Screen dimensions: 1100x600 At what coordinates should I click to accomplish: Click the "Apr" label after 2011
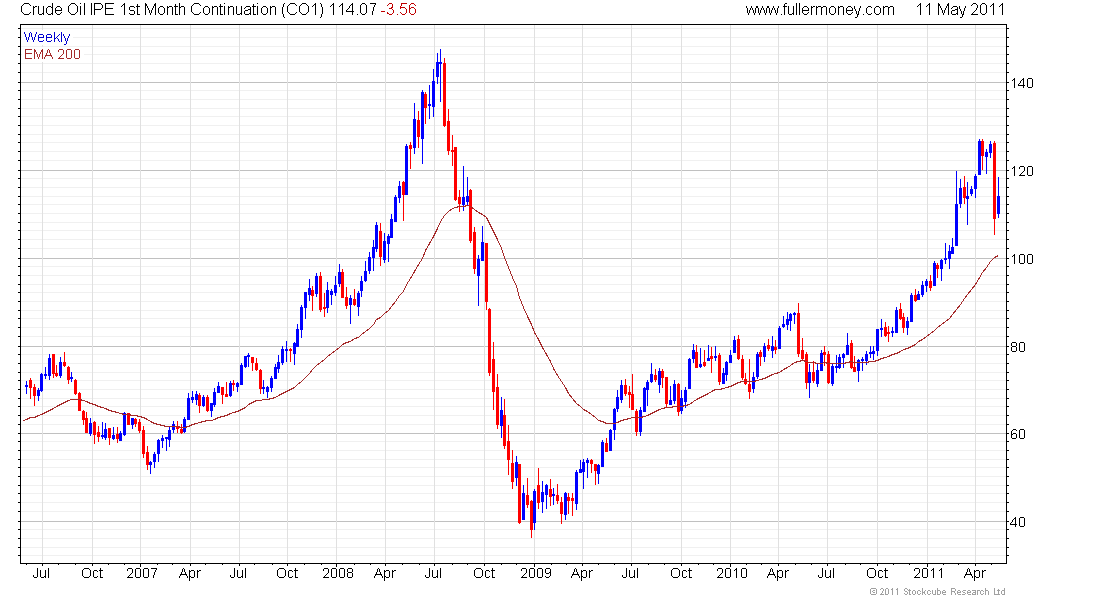(x=974, y=573)
